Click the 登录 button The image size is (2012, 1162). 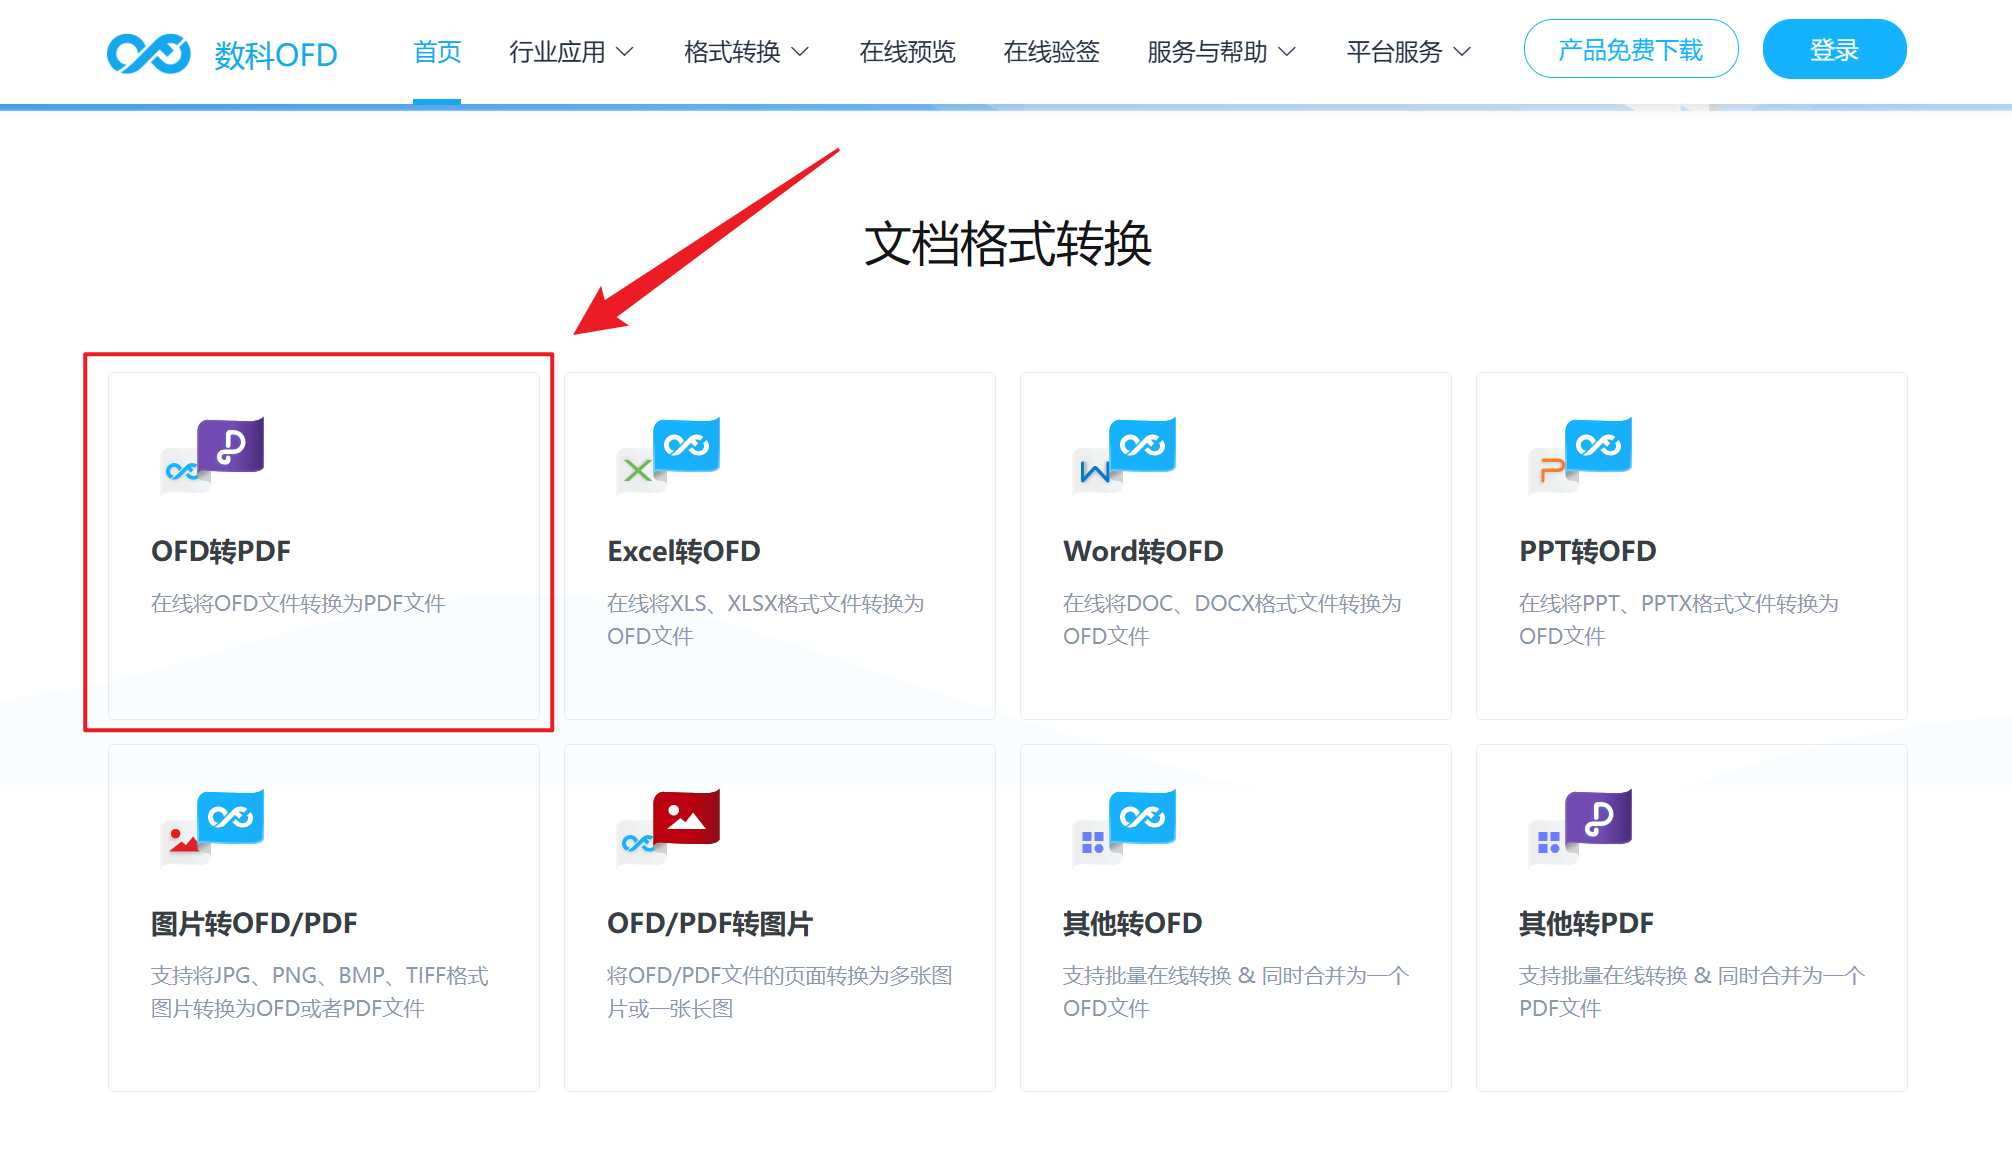click(1834, 48)
